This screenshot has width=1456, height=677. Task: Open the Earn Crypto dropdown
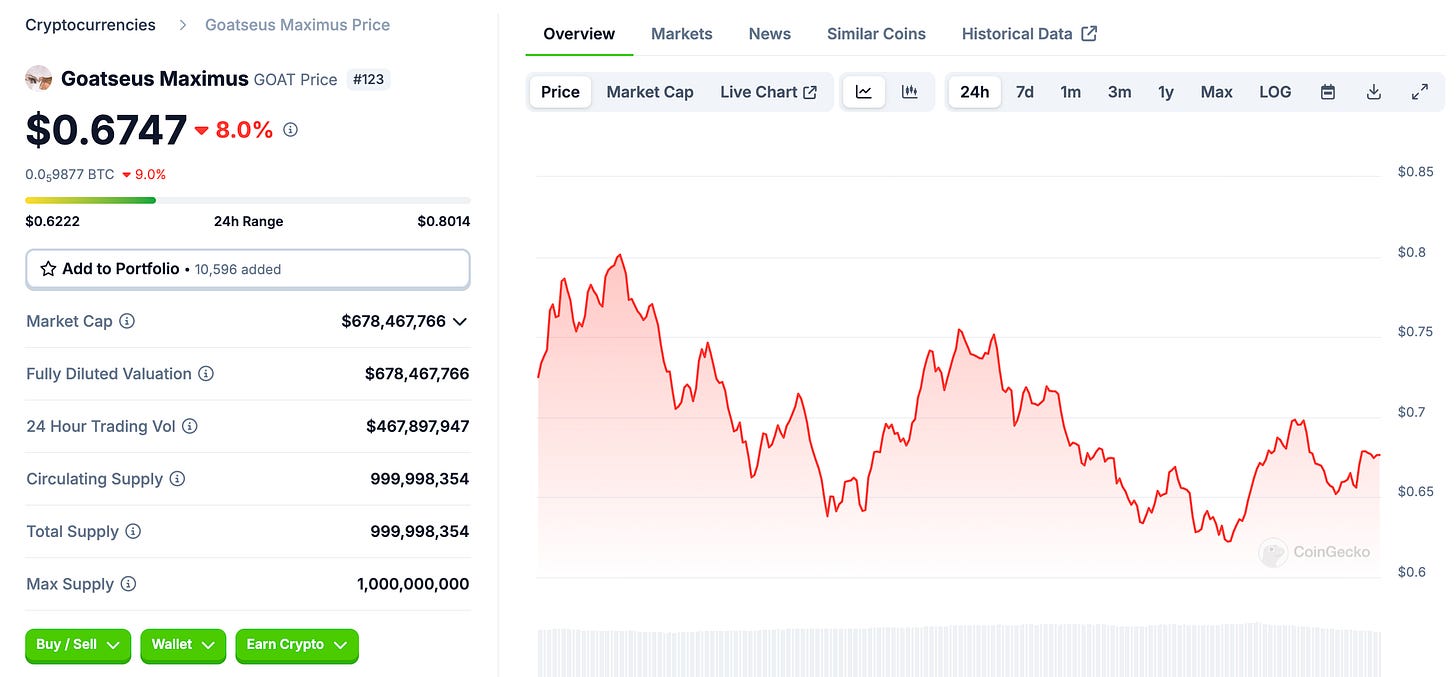(297, 645)
